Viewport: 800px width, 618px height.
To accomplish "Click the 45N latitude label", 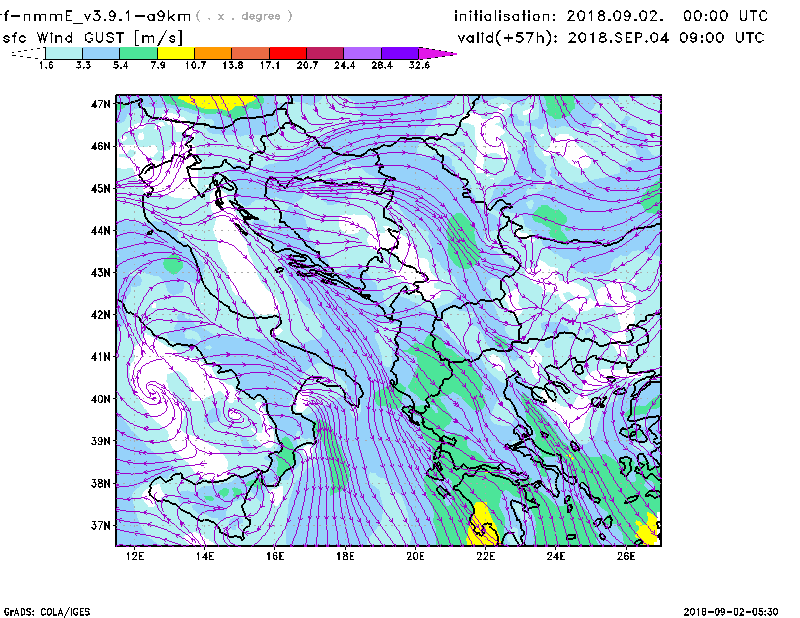I will coord(101,188).
